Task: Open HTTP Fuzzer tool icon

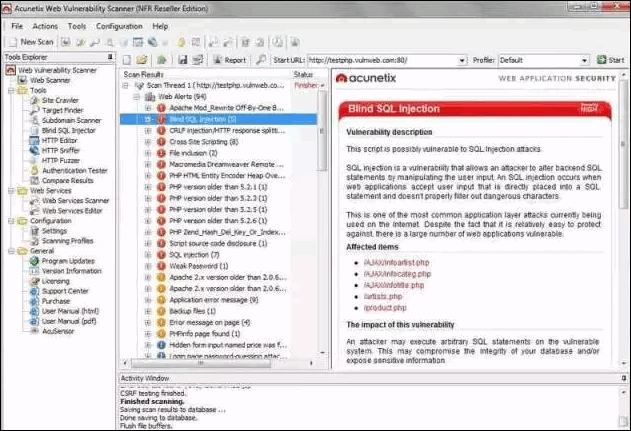Action: pos(35,161)
